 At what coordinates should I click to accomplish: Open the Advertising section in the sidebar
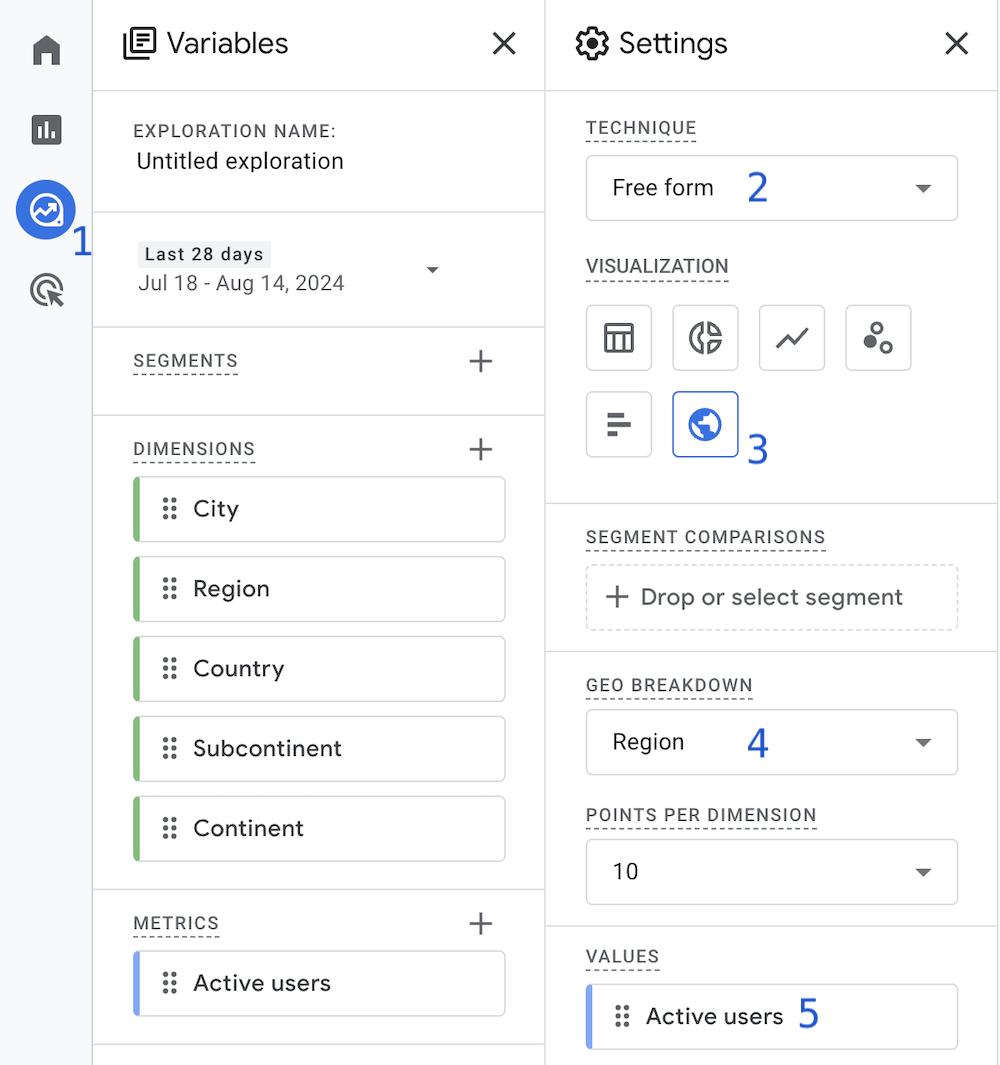pos(46,290)
